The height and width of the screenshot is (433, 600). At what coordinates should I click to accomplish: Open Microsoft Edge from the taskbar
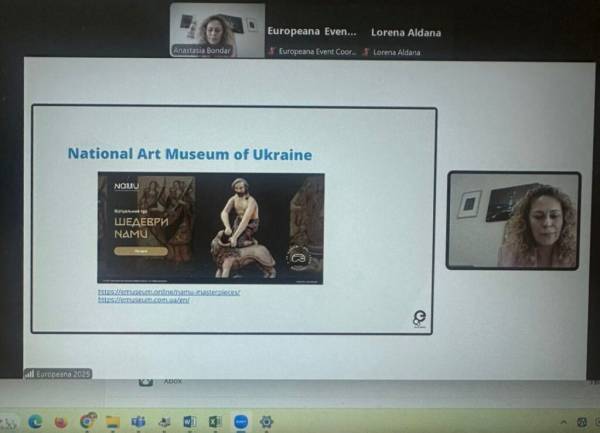pyautogui.click(x=36, y=422)
